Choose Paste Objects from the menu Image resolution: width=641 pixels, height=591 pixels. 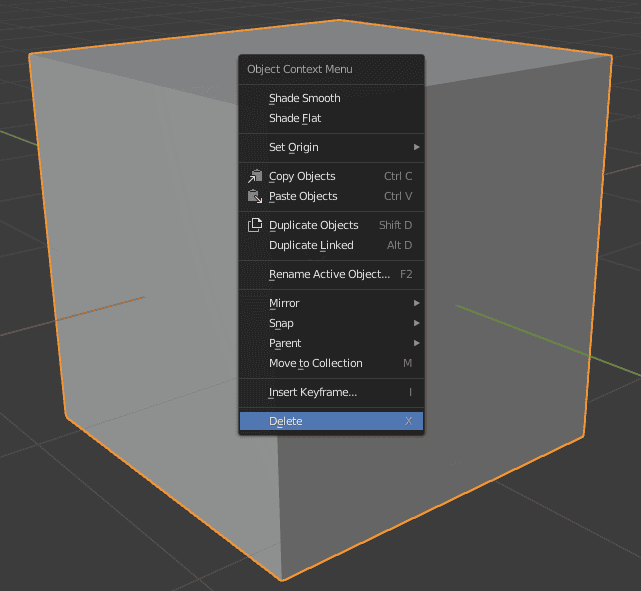331,196
